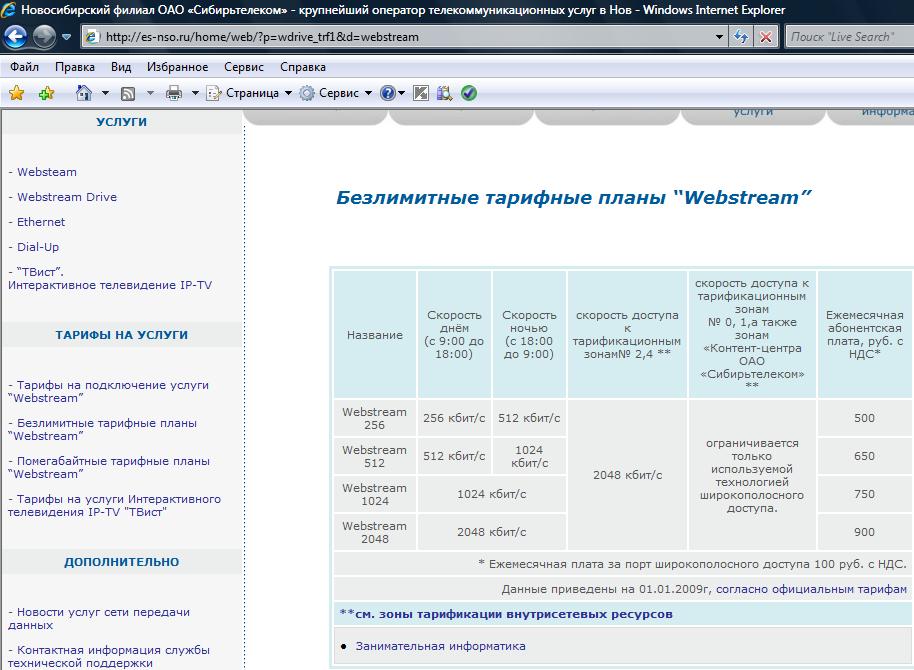Open the Ethernet sidebar link
The width and height of the screenshot is (914, 670).
(41, 222)
